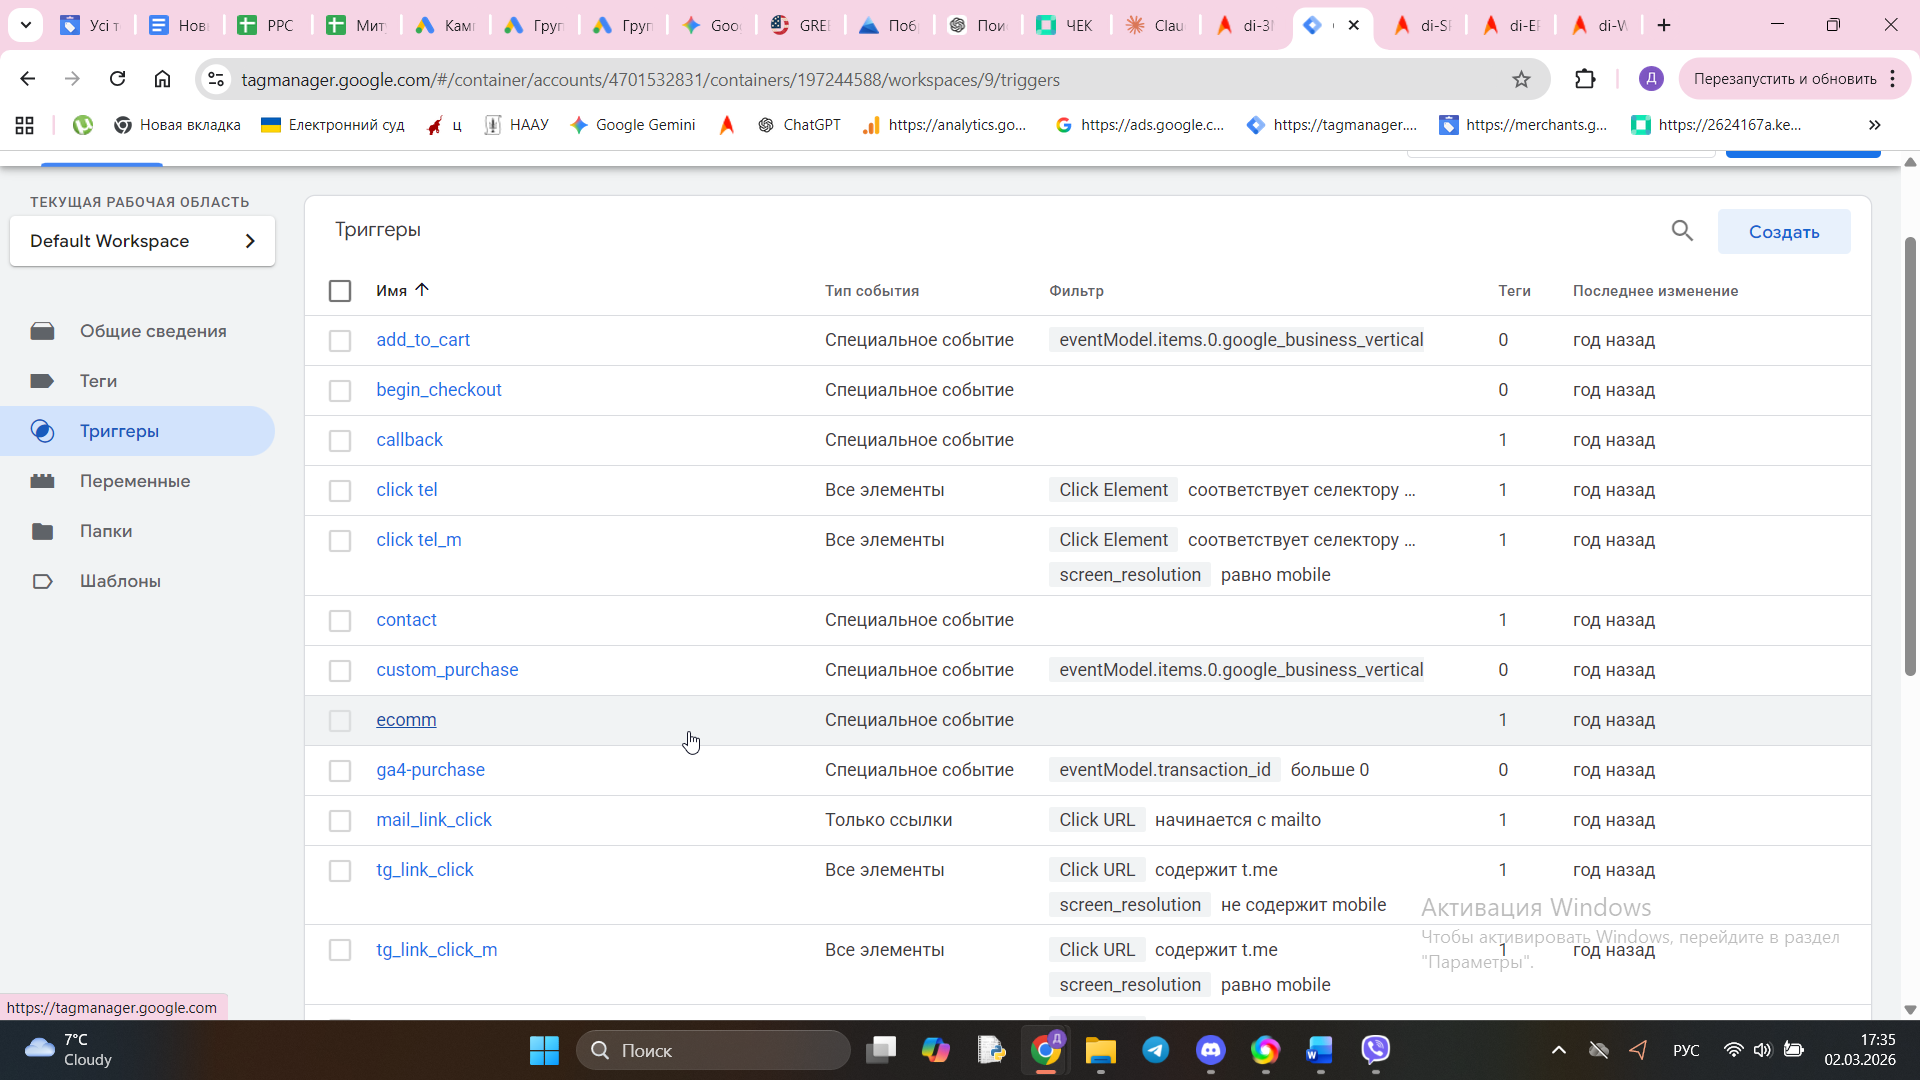Viewport: 1920px width, 1080px height.
Task: Expand Default Workspace selector
Action: tap(142, 241)
